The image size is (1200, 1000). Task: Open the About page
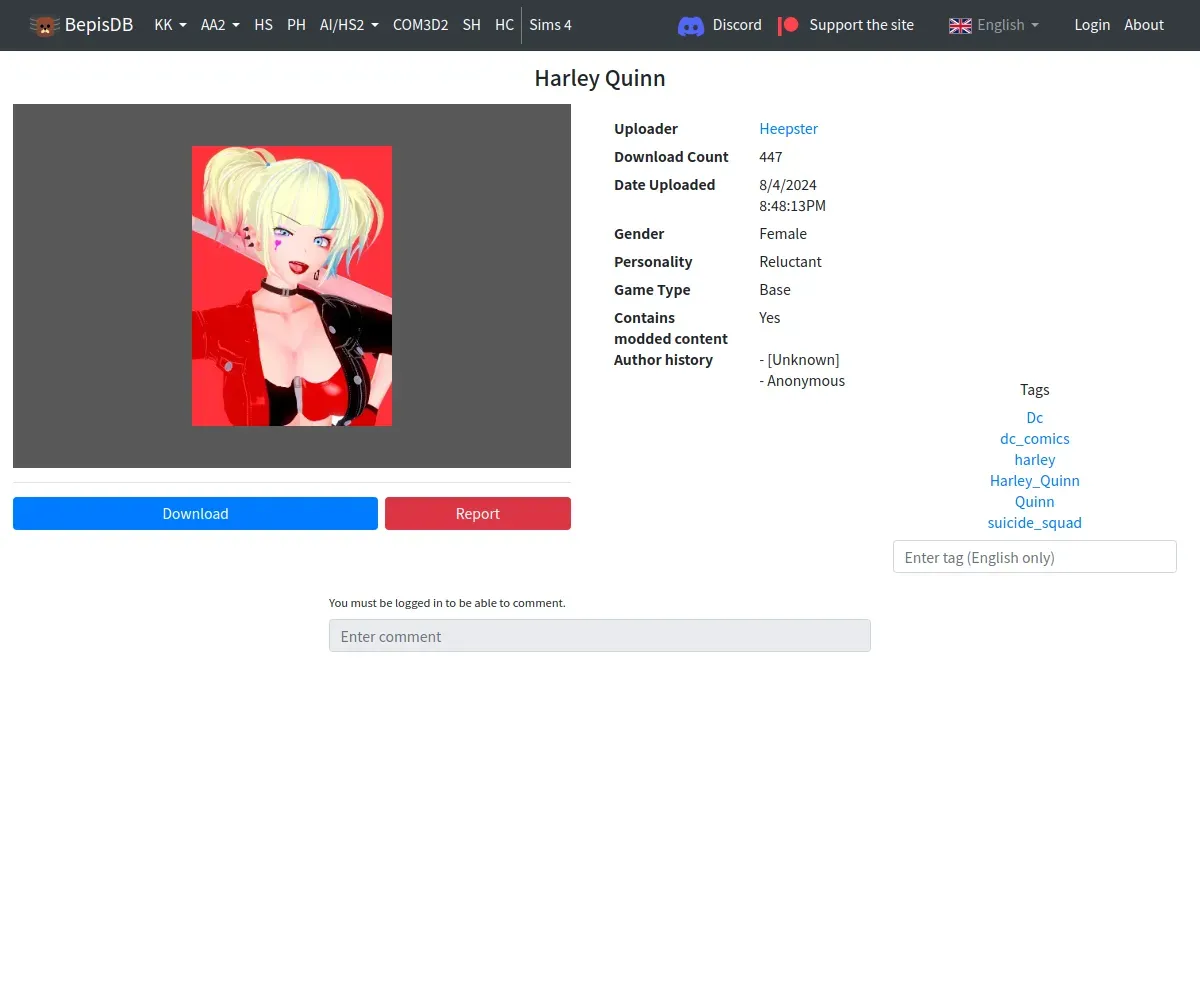[x=1144, y=25]
